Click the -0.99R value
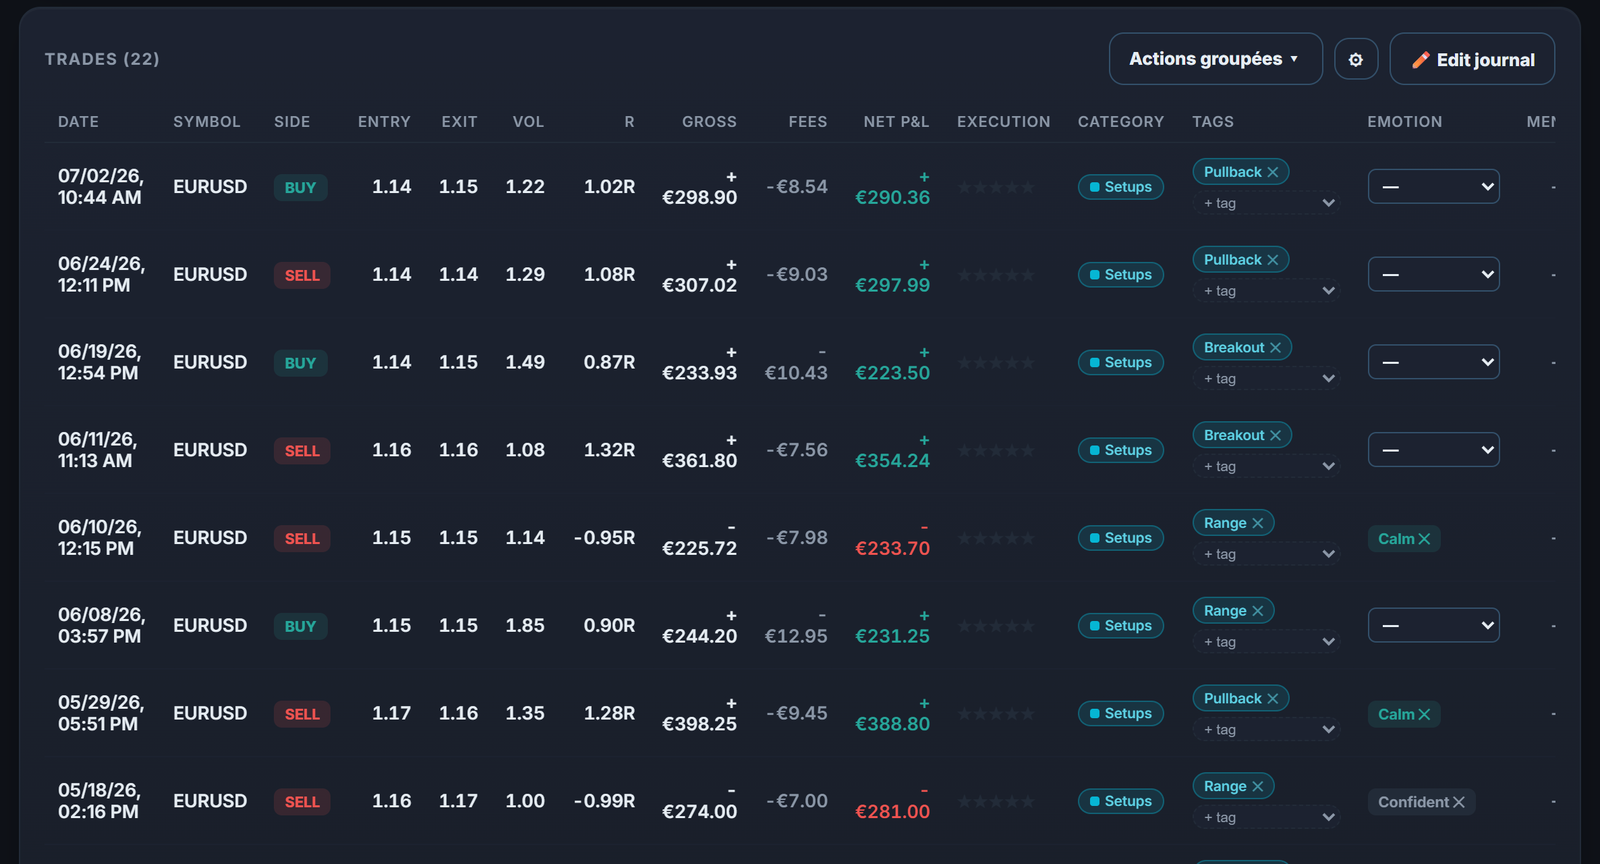The image size is (1600, 864). click(604, 801)
